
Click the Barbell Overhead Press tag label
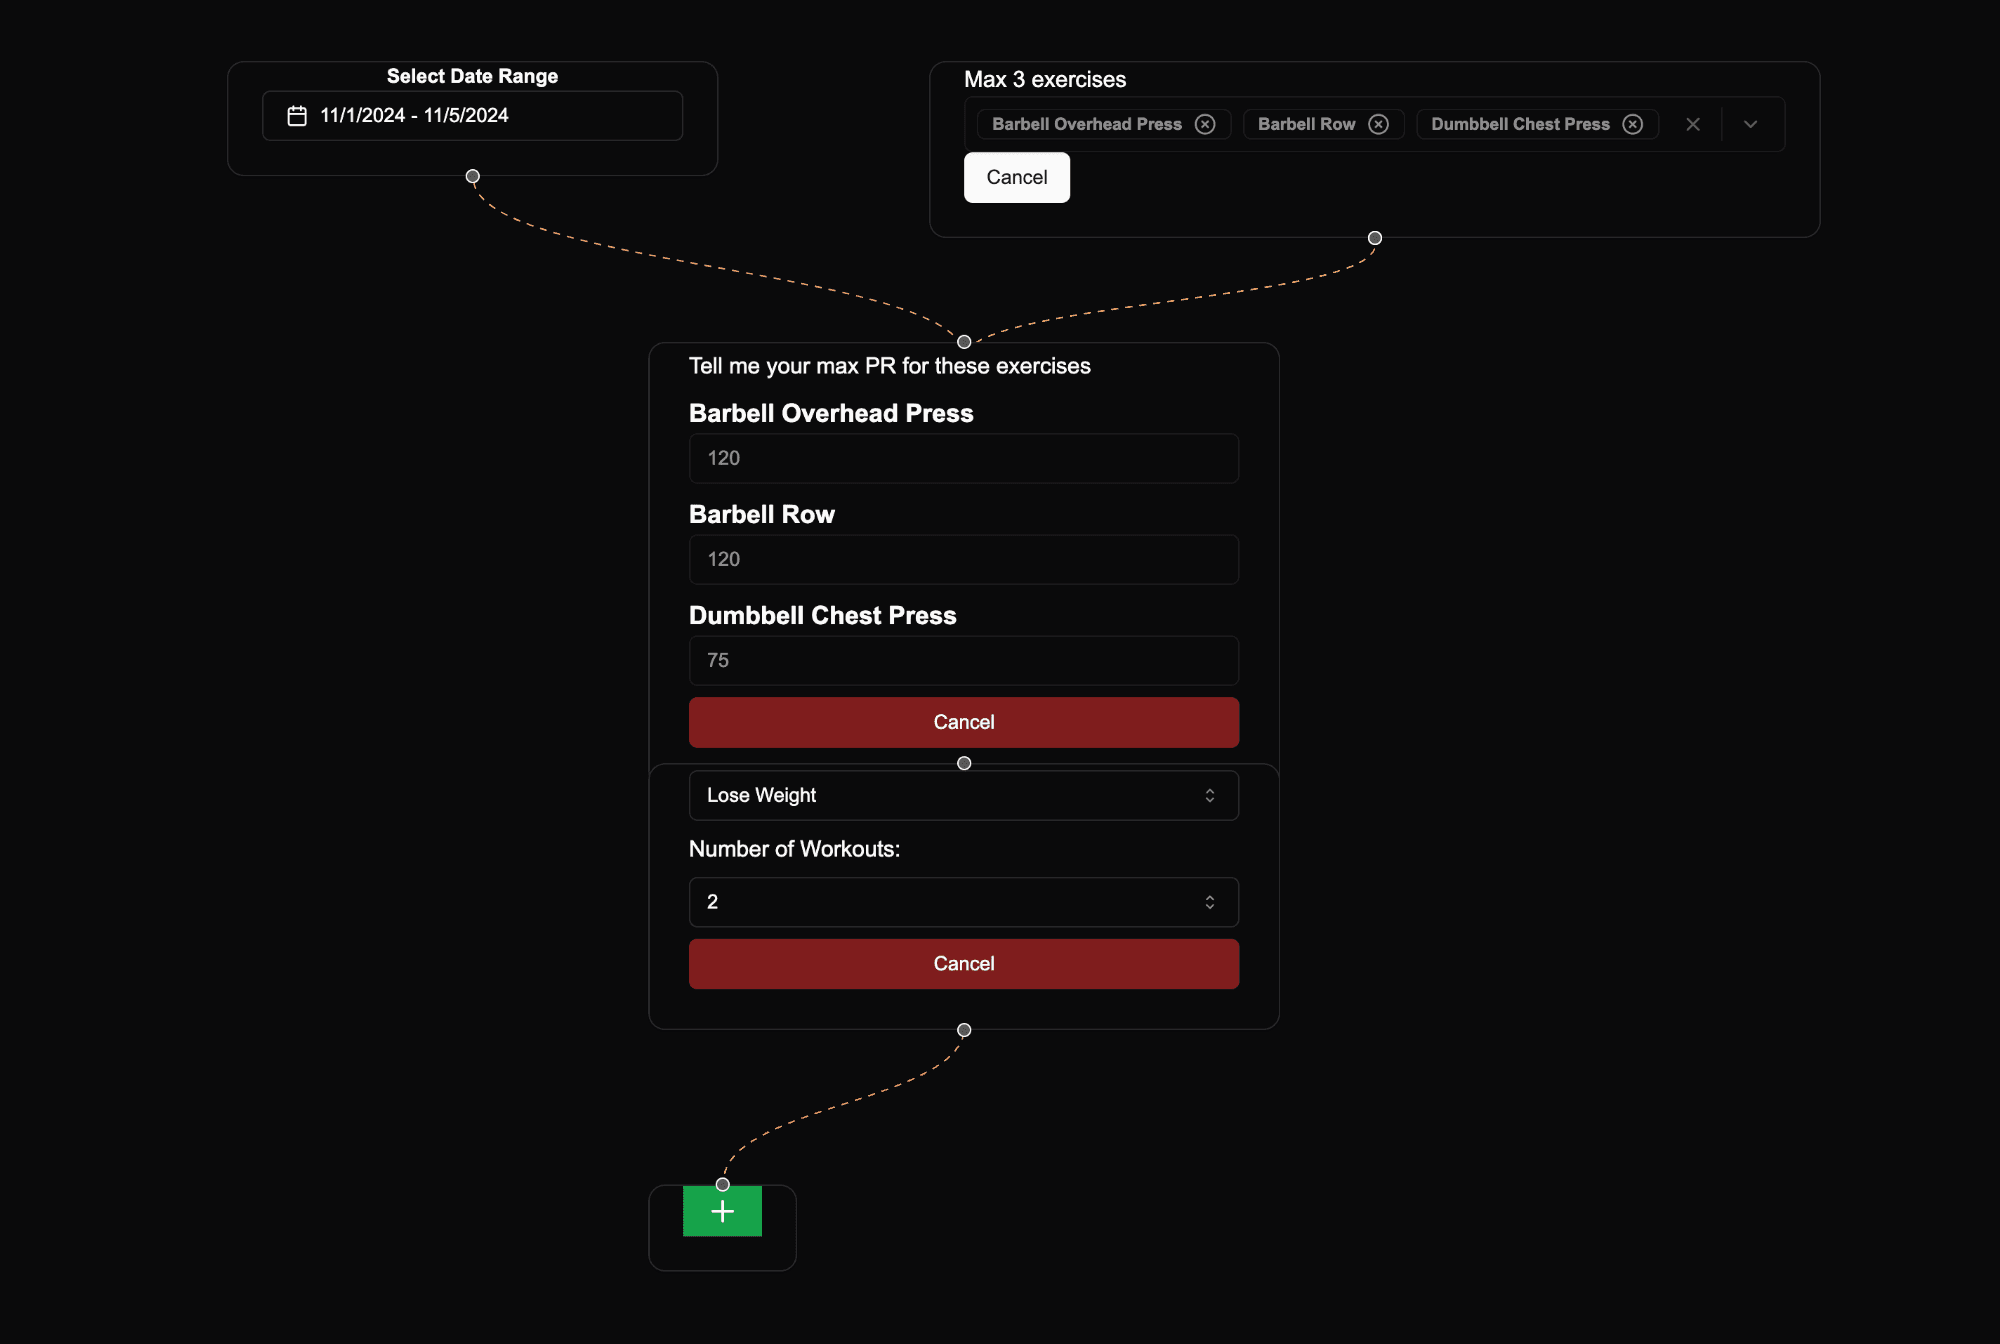tap(1087, 124)
